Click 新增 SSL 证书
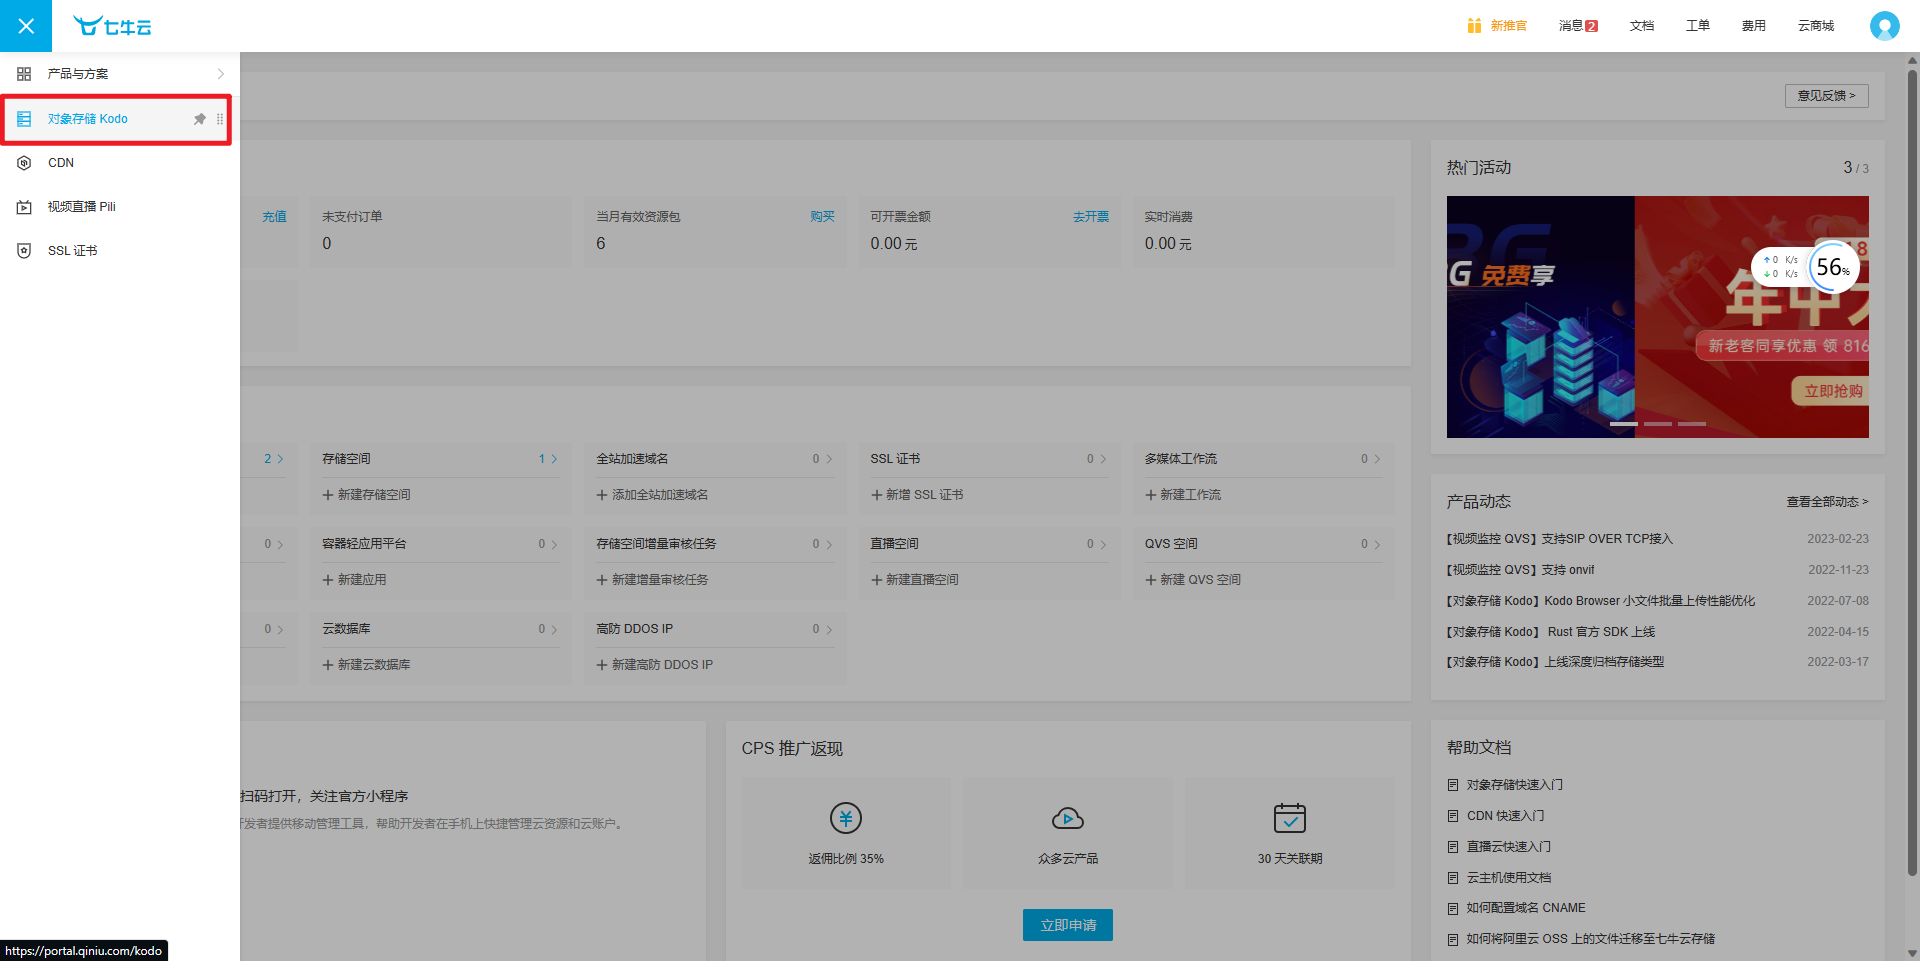This screenshot has width=1920, height=961. coord(917,495)
